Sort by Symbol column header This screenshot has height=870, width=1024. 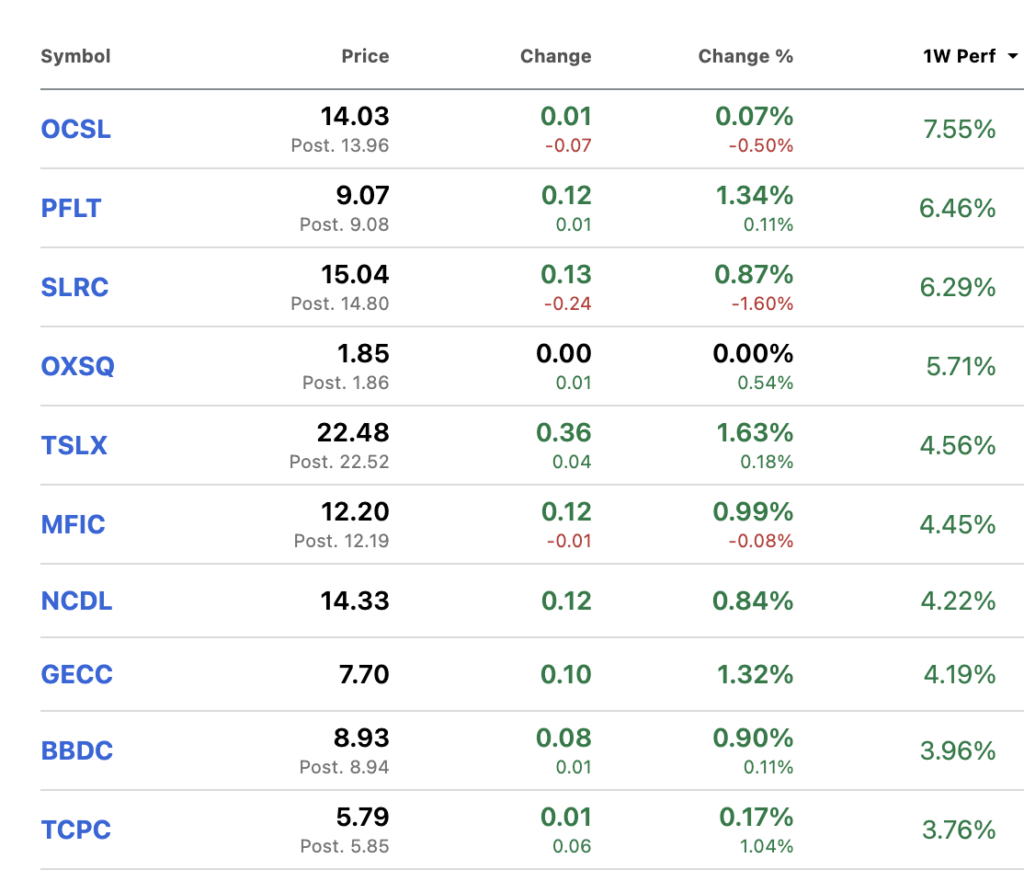click(76, 57)
